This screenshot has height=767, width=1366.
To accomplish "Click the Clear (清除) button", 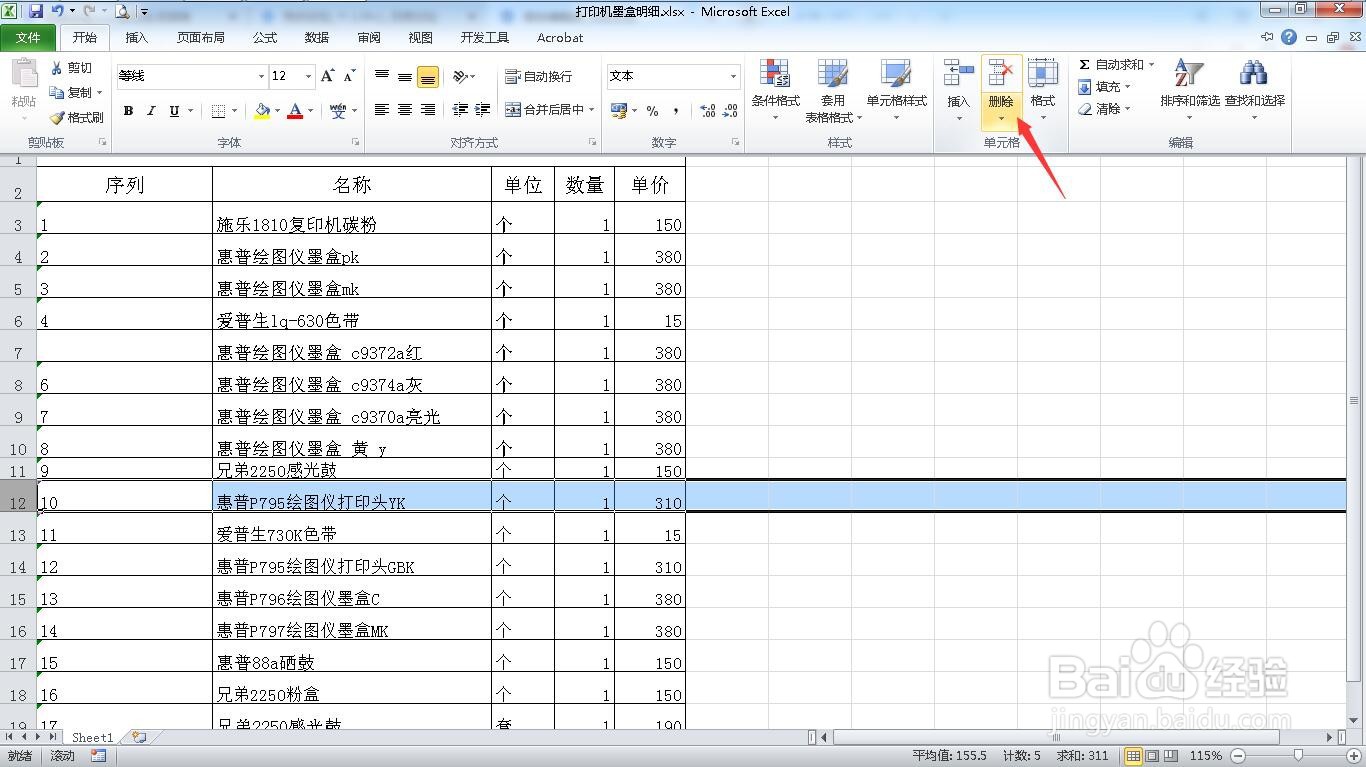I will (1104, 109).
